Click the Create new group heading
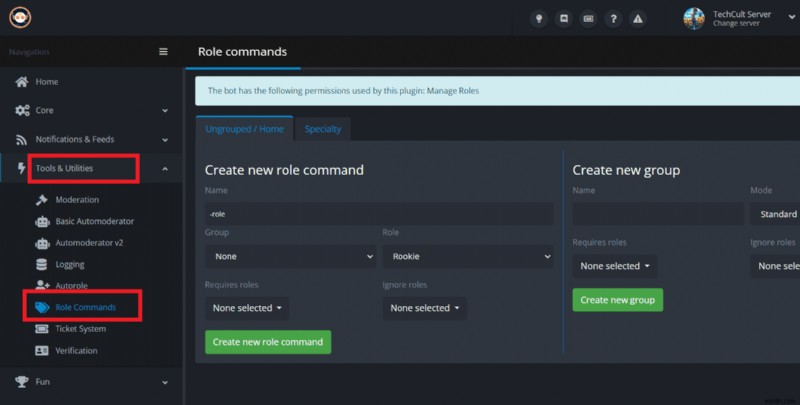The image size is (800, 405). [626, 170]
